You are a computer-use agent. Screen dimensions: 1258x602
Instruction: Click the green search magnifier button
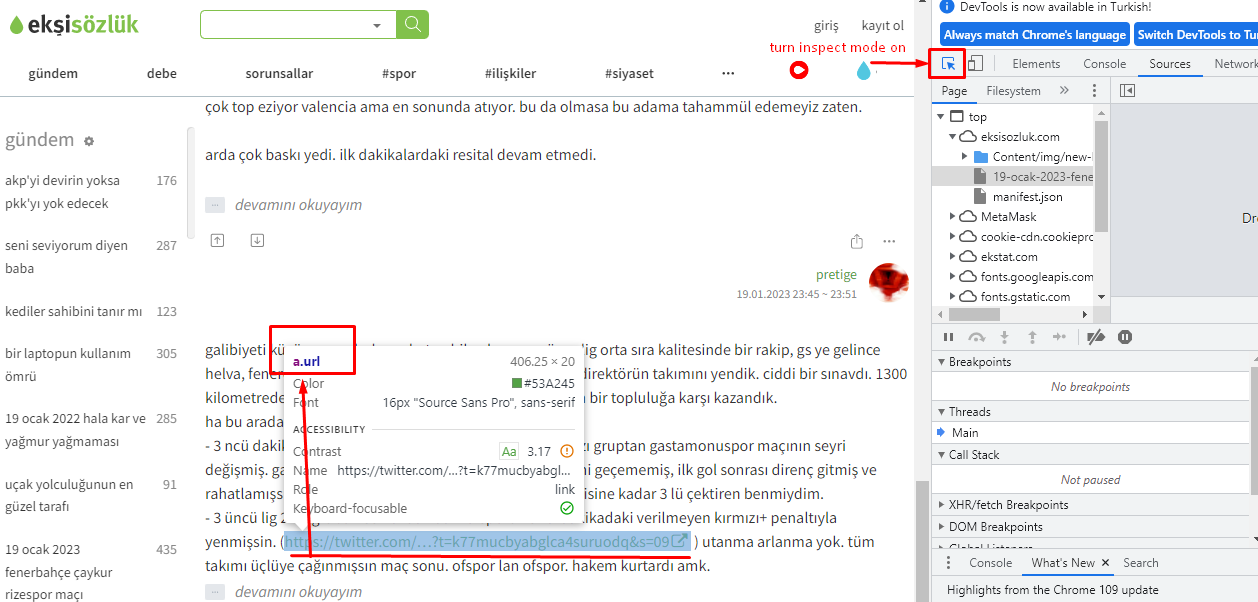[412, 25]
